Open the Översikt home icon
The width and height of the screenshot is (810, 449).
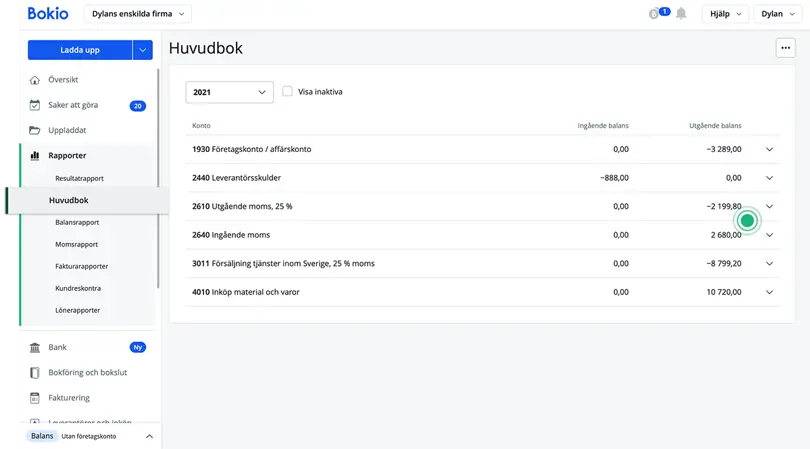point(35,80)
